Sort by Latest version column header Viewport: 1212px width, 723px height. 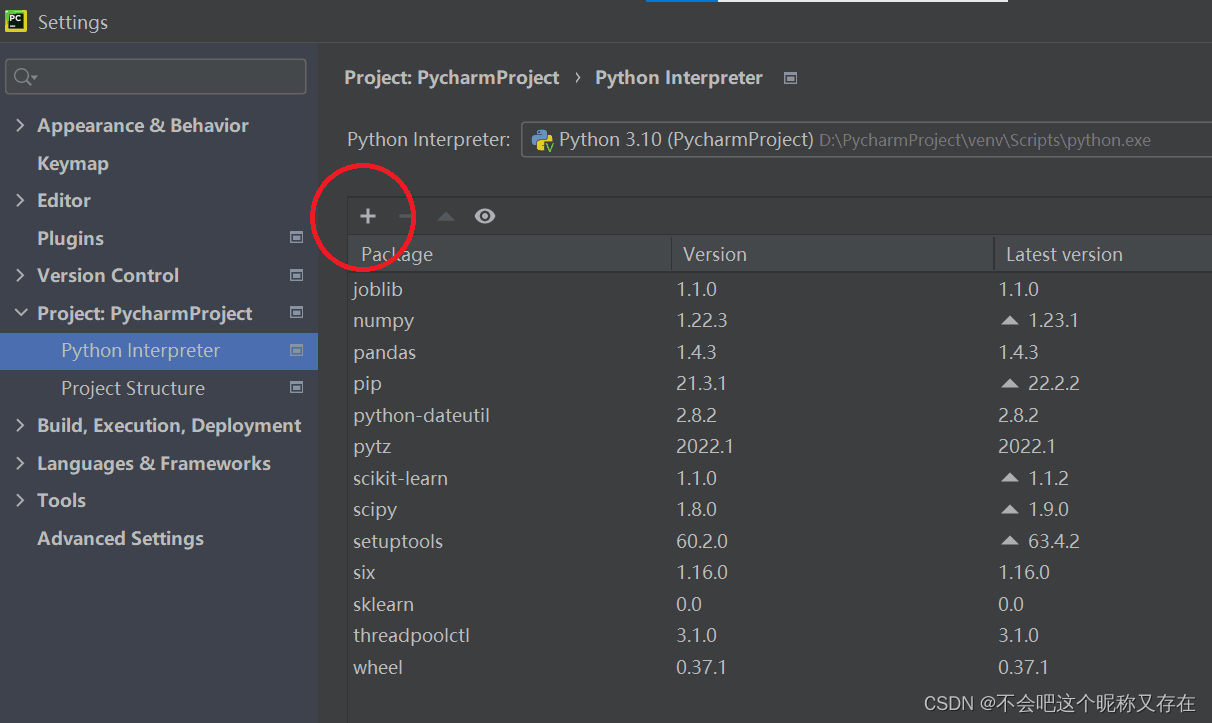coord(1103,254)
